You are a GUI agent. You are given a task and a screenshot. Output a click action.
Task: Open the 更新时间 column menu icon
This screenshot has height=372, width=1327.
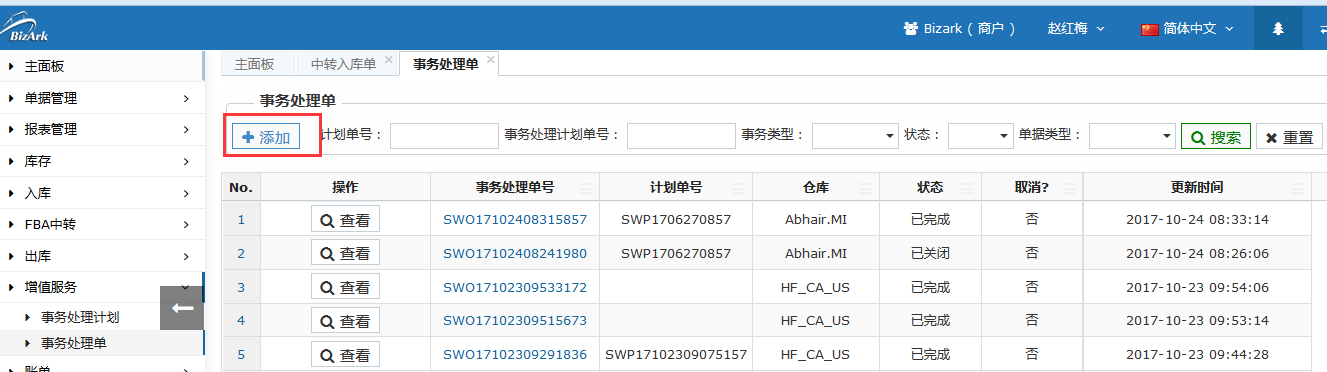1299,188
